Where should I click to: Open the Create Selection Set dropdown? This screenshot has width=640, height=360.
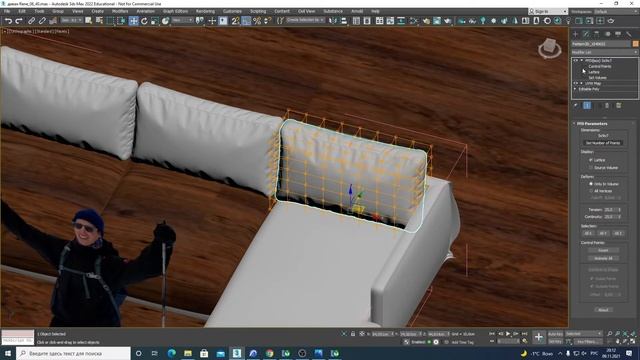305,20
